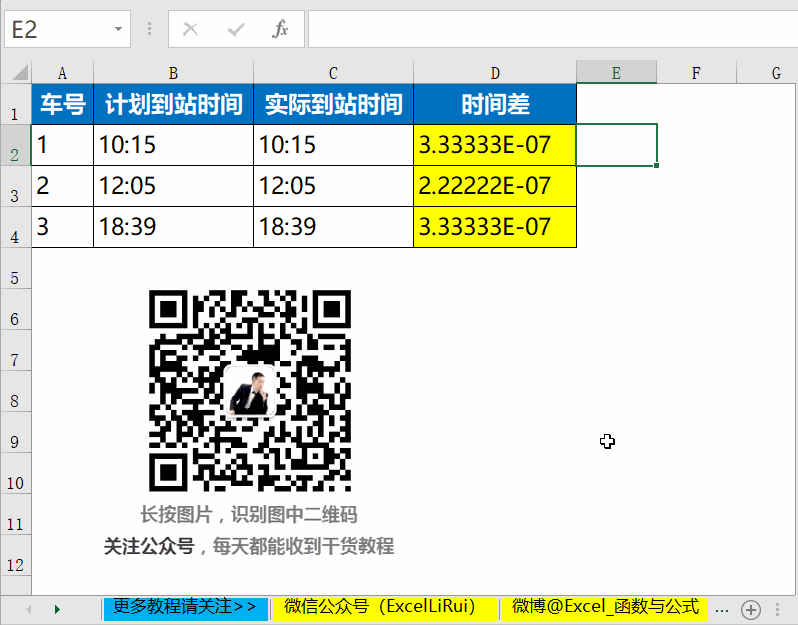Select header cell 车号
This screenshot has width=798, height=625.
coord(63,104)
